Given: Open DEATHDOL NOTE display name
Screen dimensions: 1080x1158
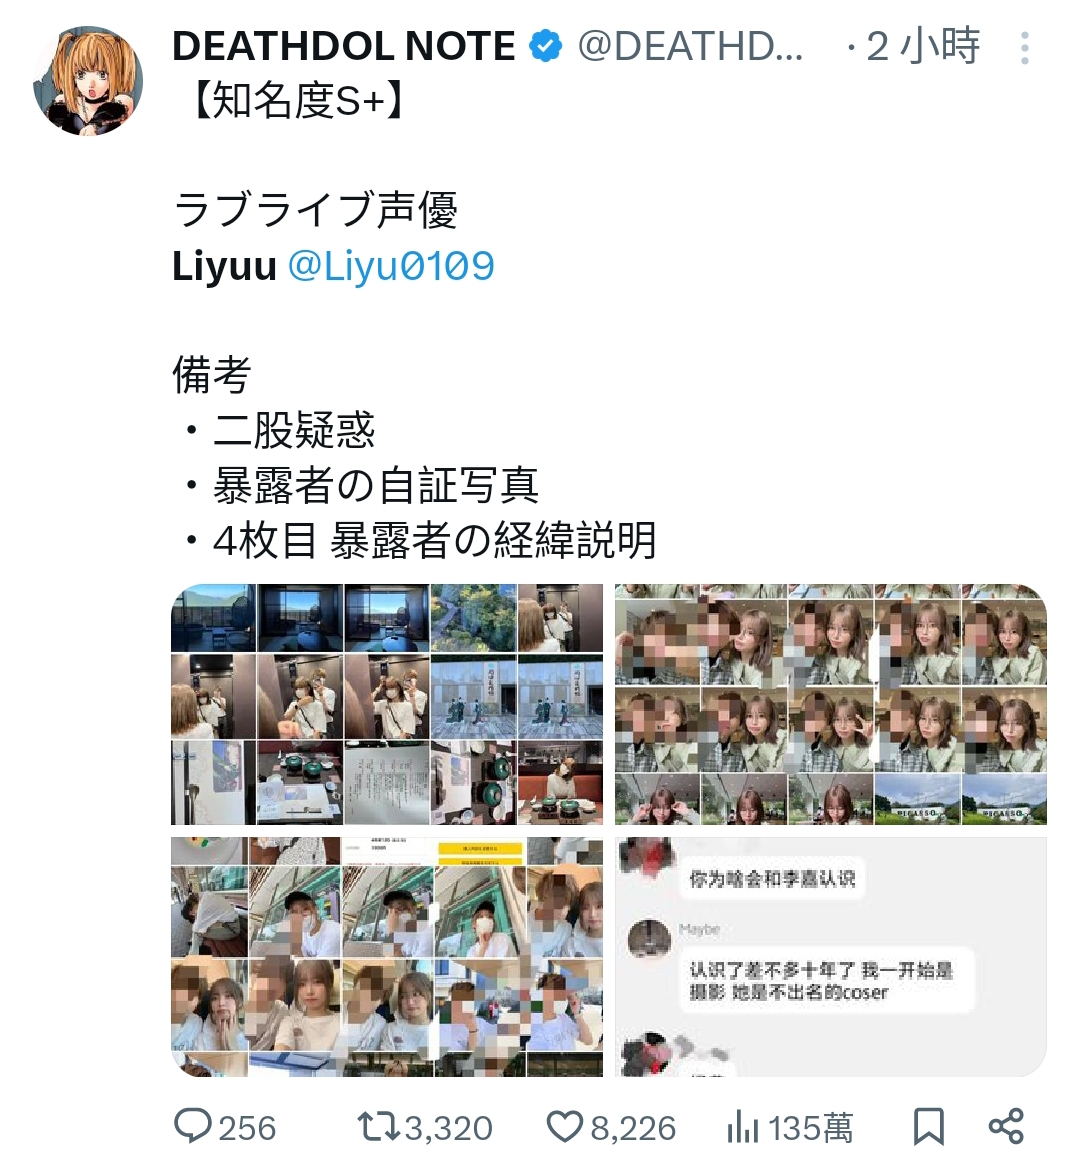Looking at the screenshot, I should pos(344,47).
